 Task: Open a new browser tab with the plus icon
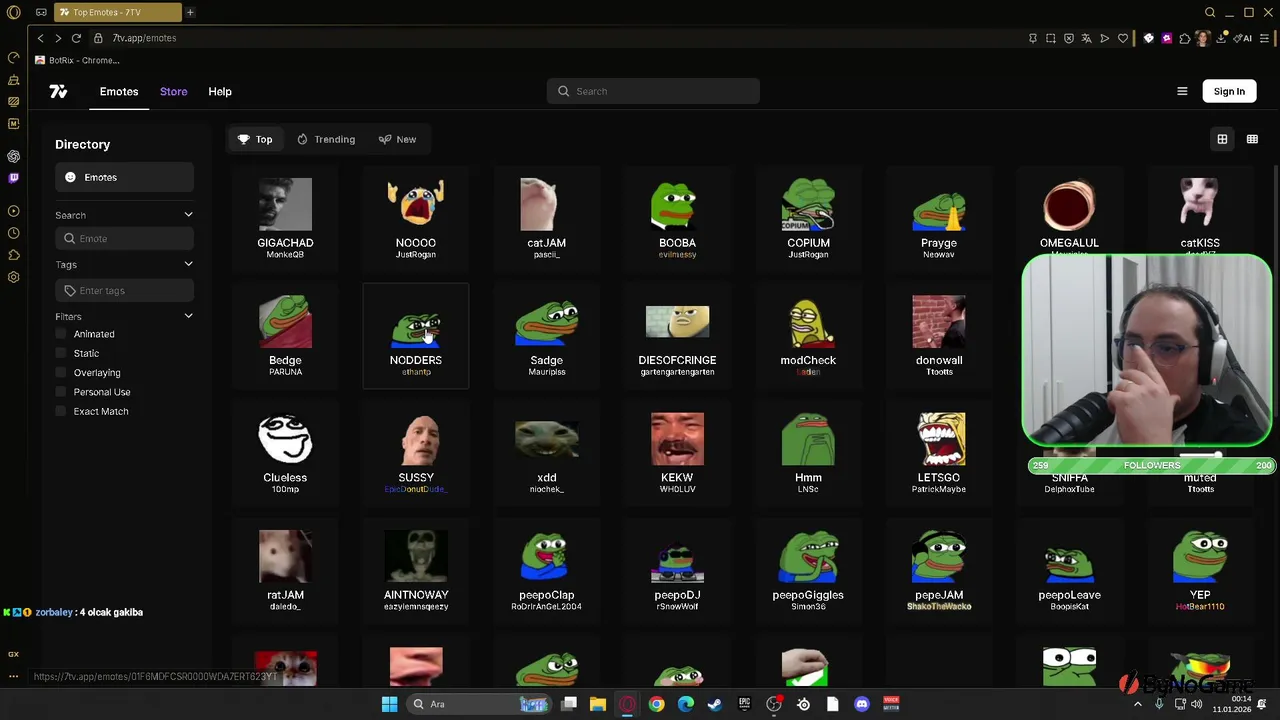[x=190, y=12]
